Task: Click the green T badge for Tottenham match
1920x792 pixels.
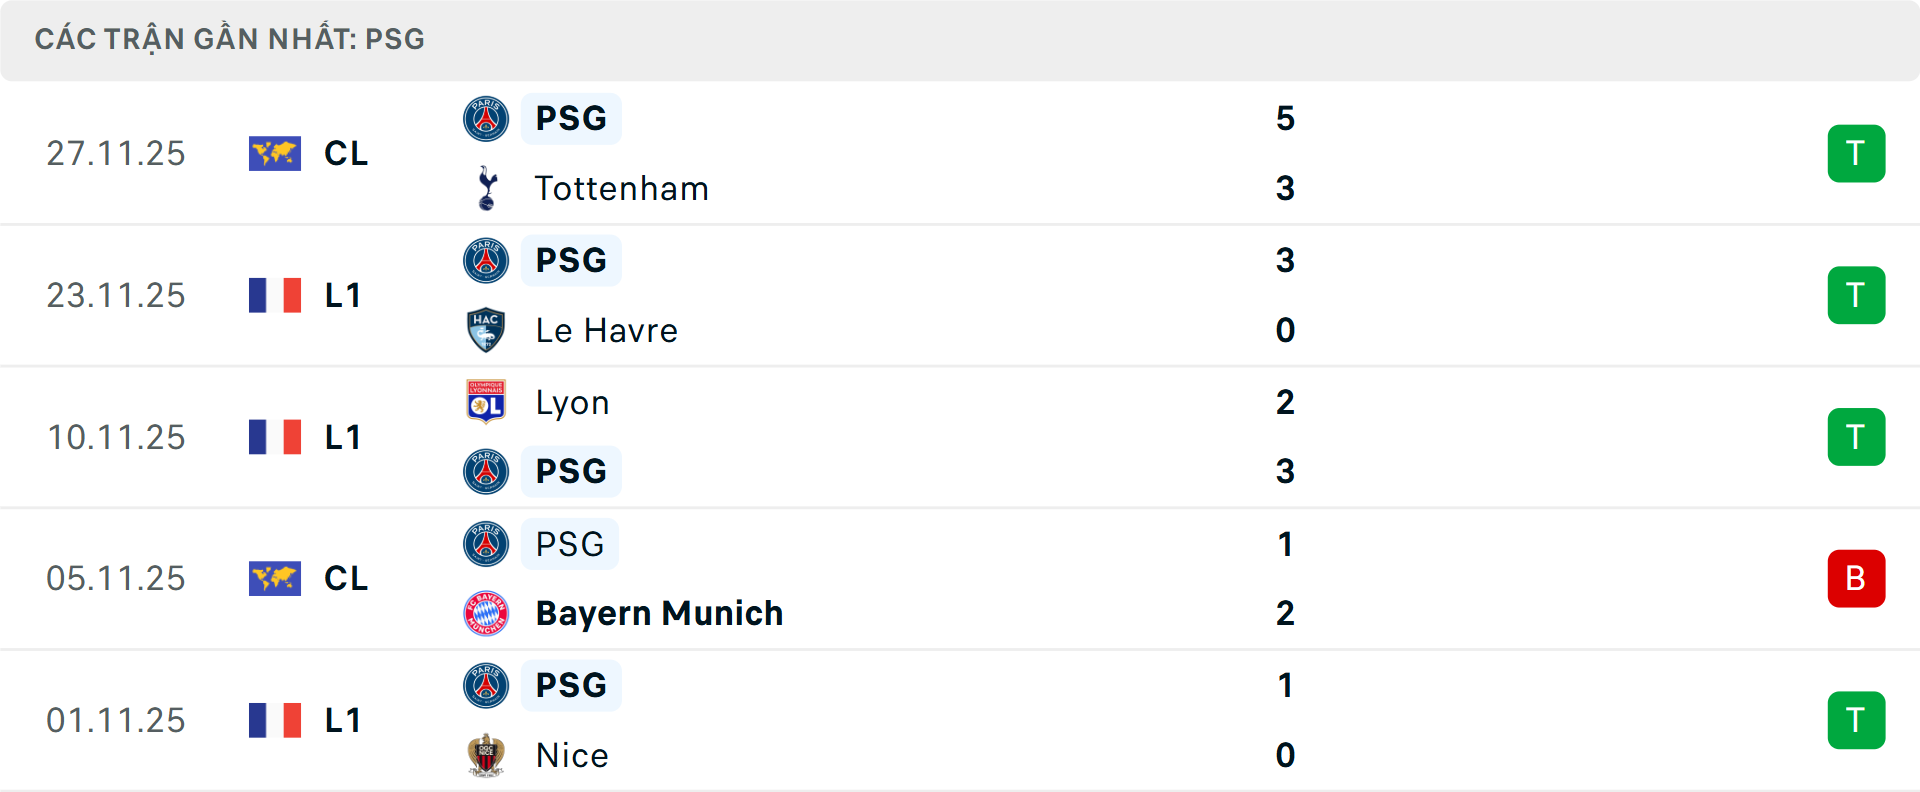Action: pos(1856,154)
